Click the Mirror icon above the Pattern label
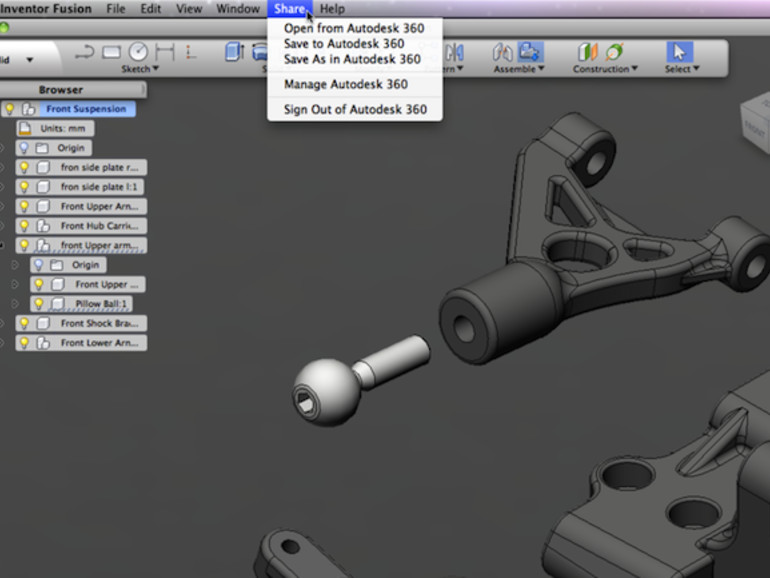The width and height of the screenshot is (770, 578). pyautogui.click(x=455, y=52)
